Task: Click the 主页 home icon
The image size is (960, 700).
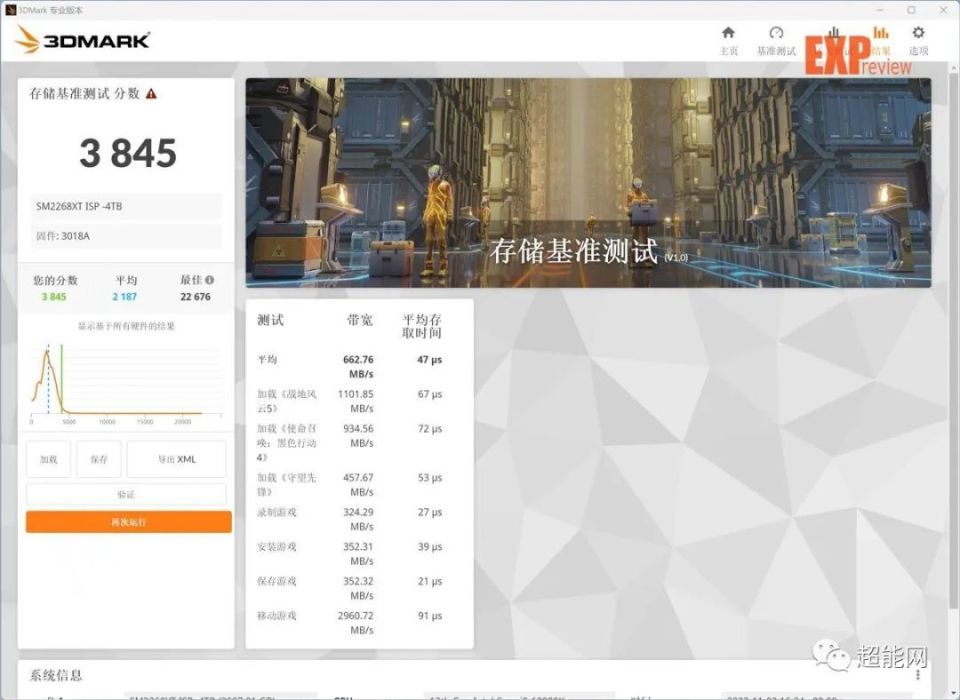Action: (730, 33)
